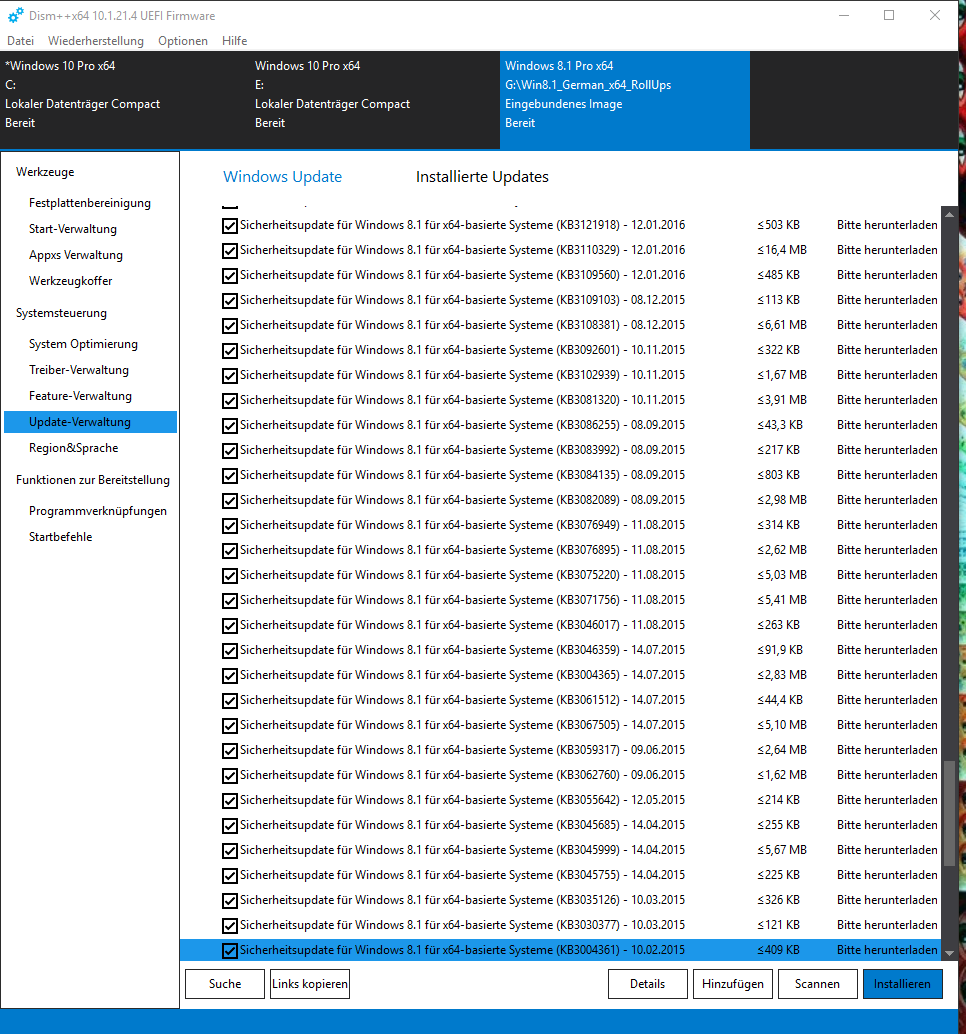Click the update list scrollbar thumb
Screen dimensions: 966x1034
(950, 814)
